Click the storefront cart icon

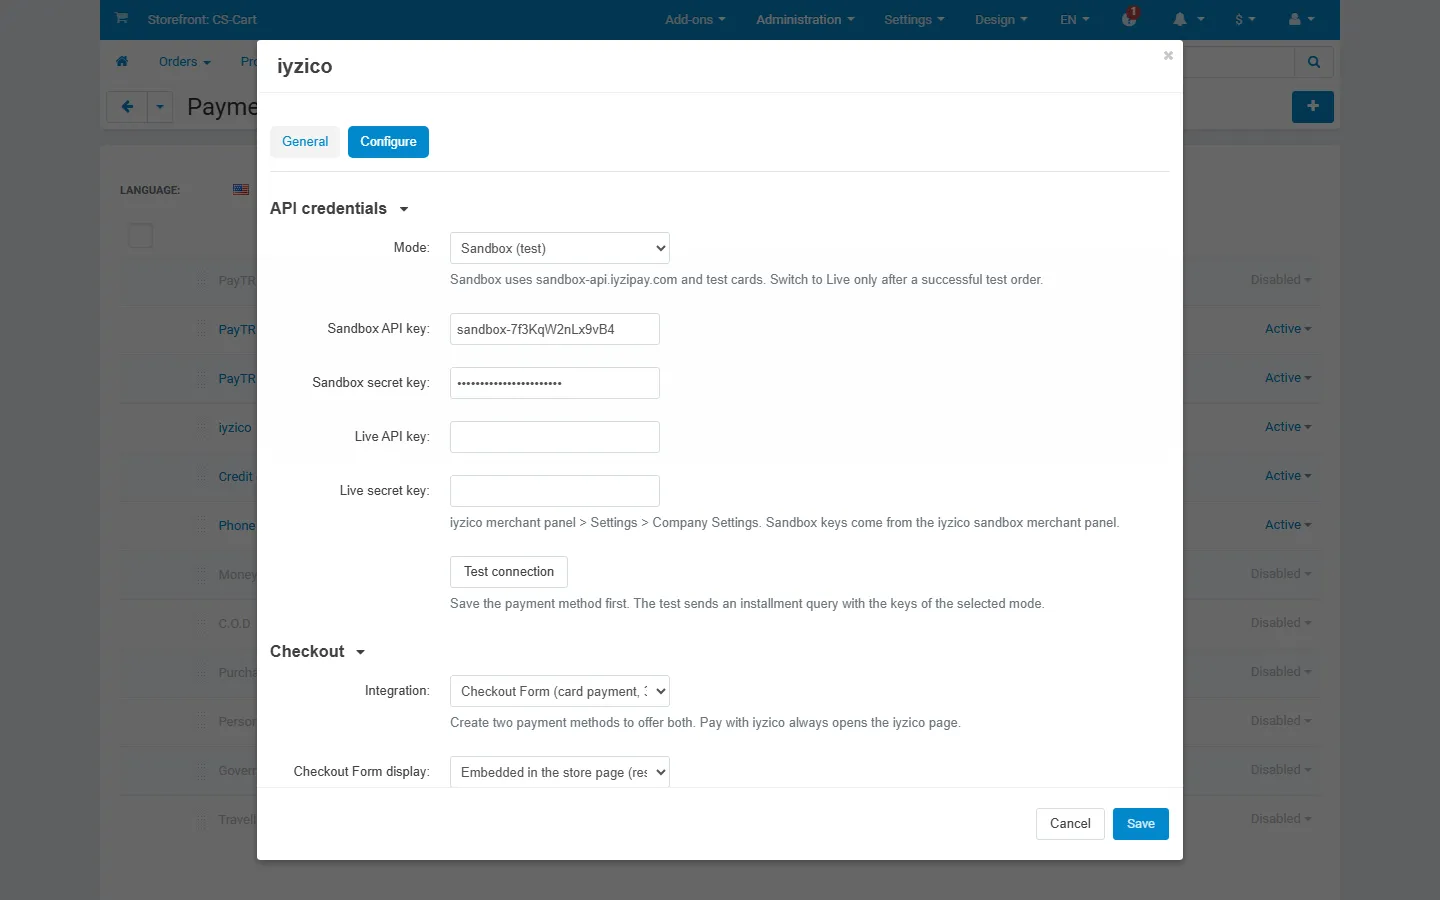pos(121,18)
